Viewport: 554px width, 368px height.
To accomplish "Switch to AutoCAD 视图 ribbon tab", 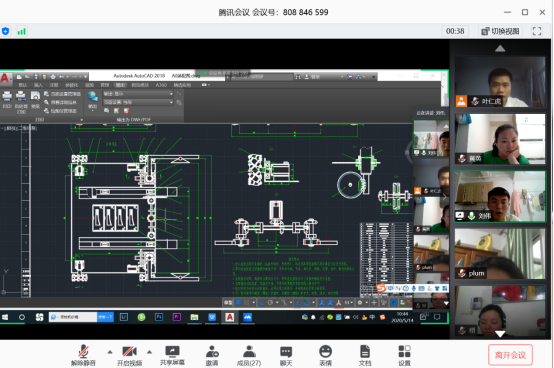I will (x=89, y=85).
